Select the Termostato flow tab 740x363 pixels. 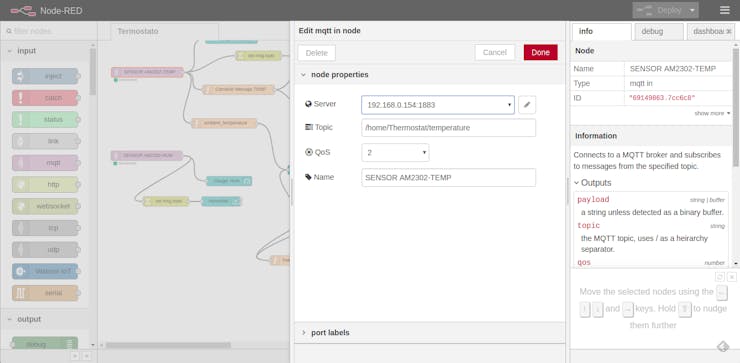164,31
